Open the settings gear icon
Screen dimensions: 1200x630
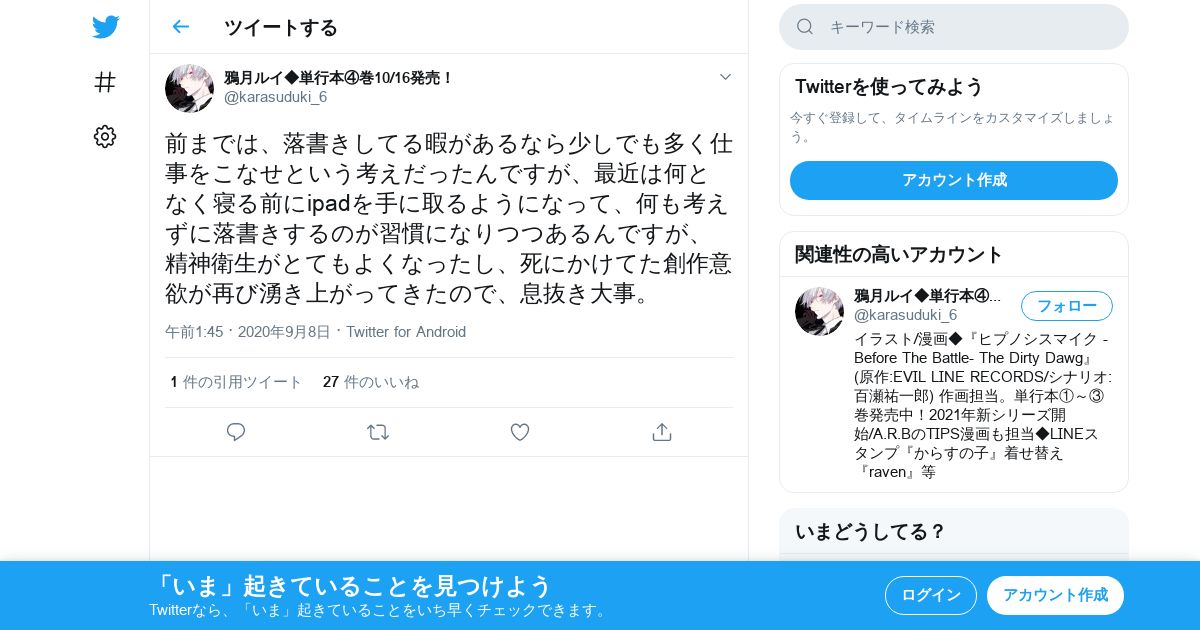105,137
